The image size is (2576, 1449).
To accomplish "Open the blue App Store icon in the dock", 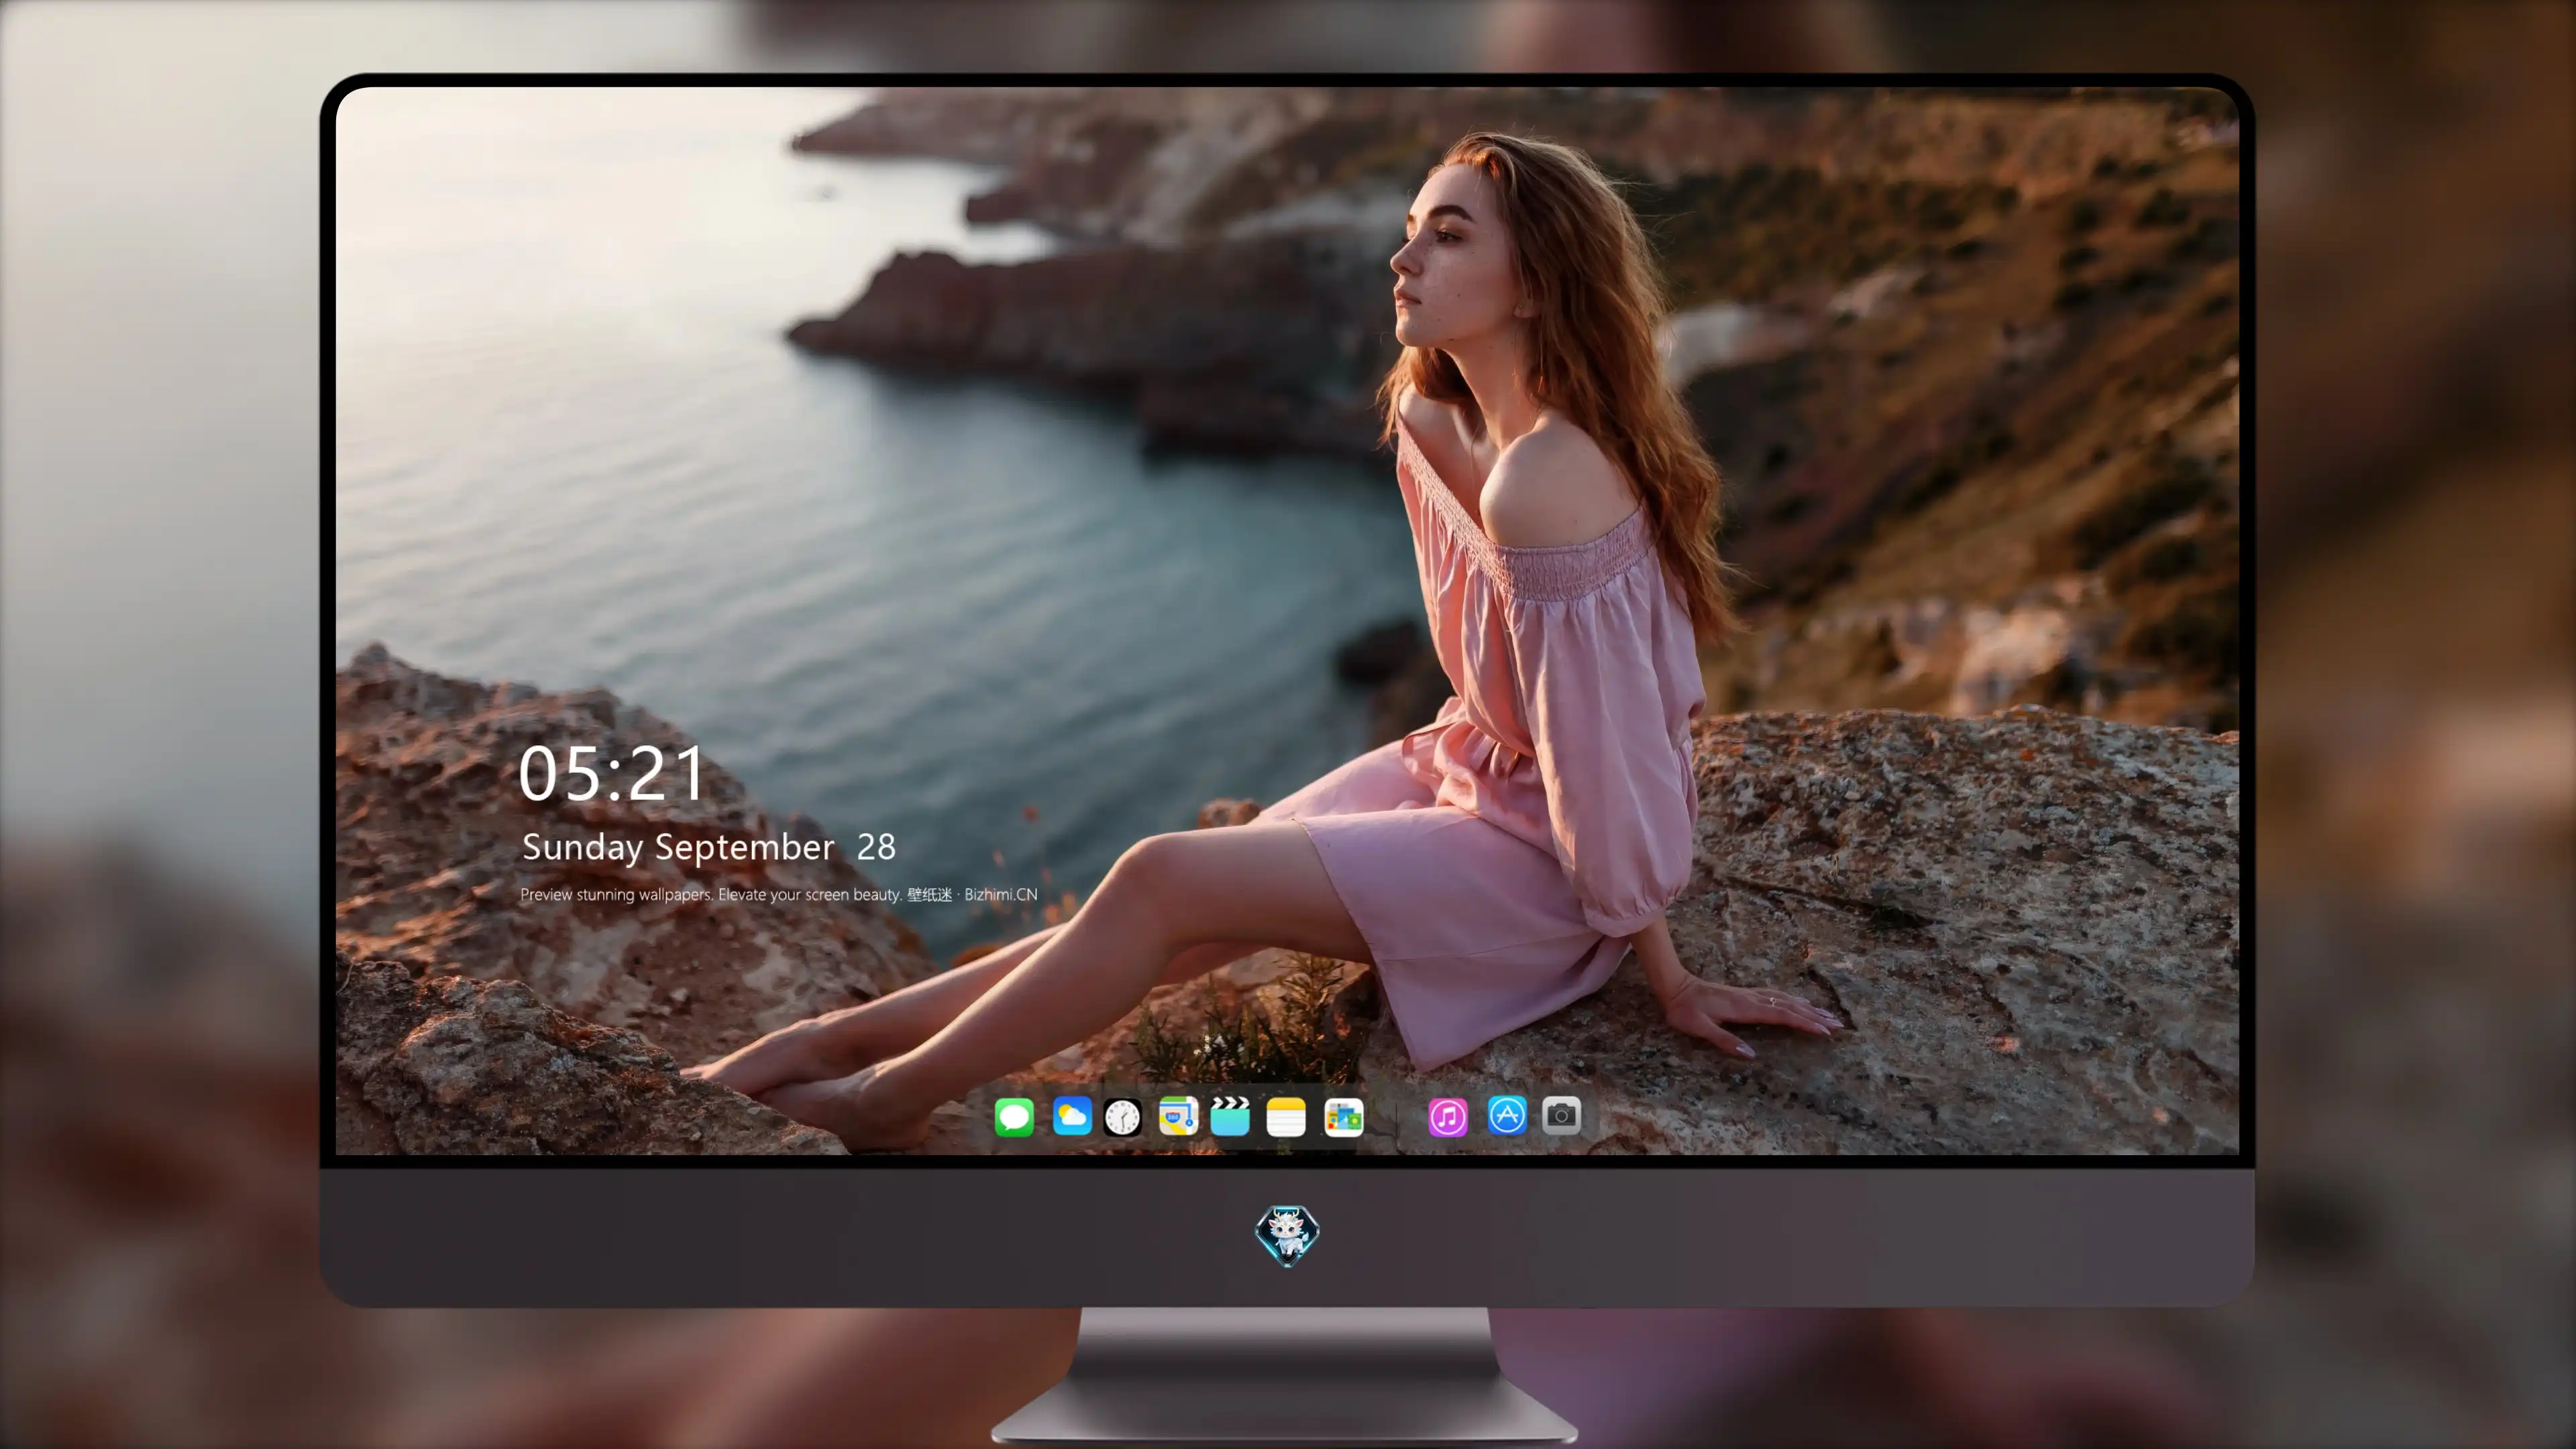I will [1507, 1115].
